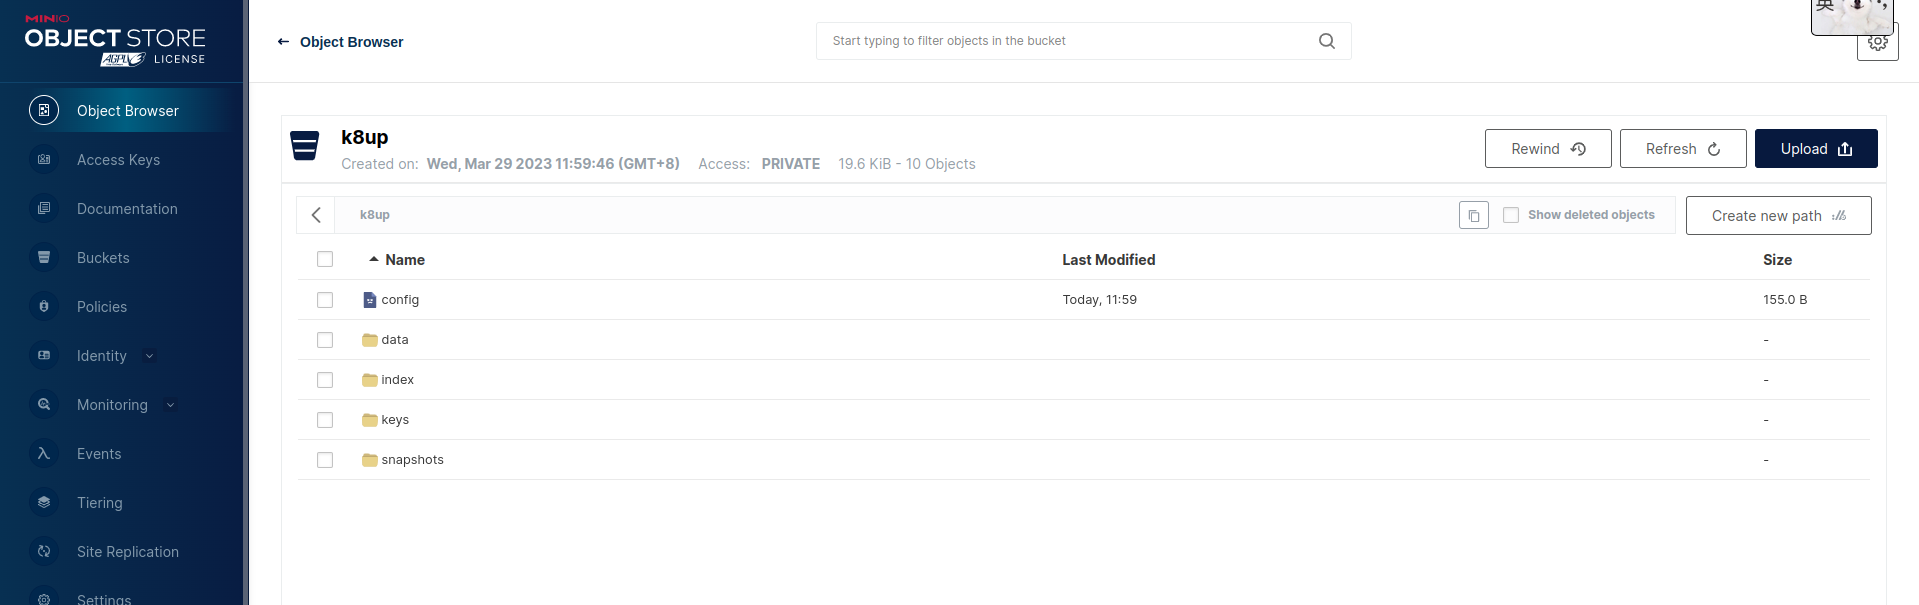
Task: Enable Show deleted objects checkbox
Action: coord(1511,215)
